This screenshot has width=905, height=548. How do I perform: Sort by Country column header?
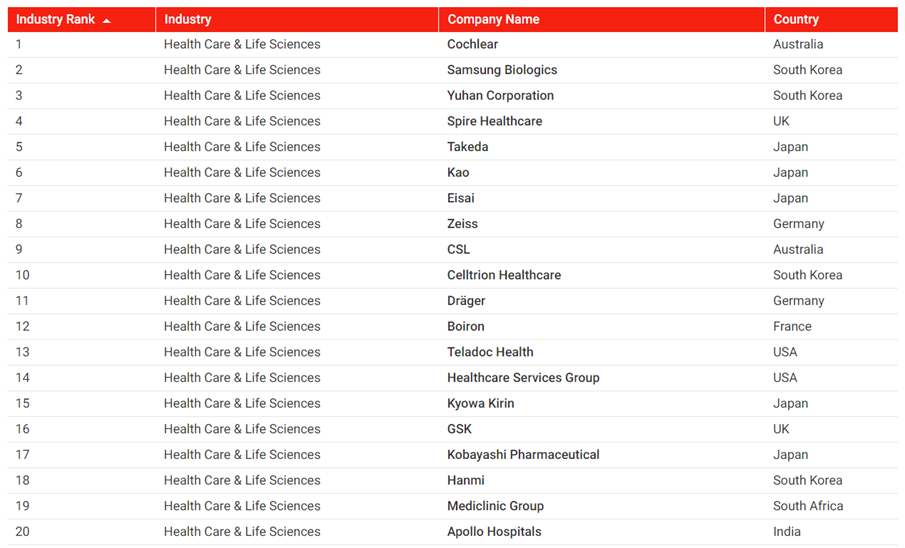(x=796, y=19)
